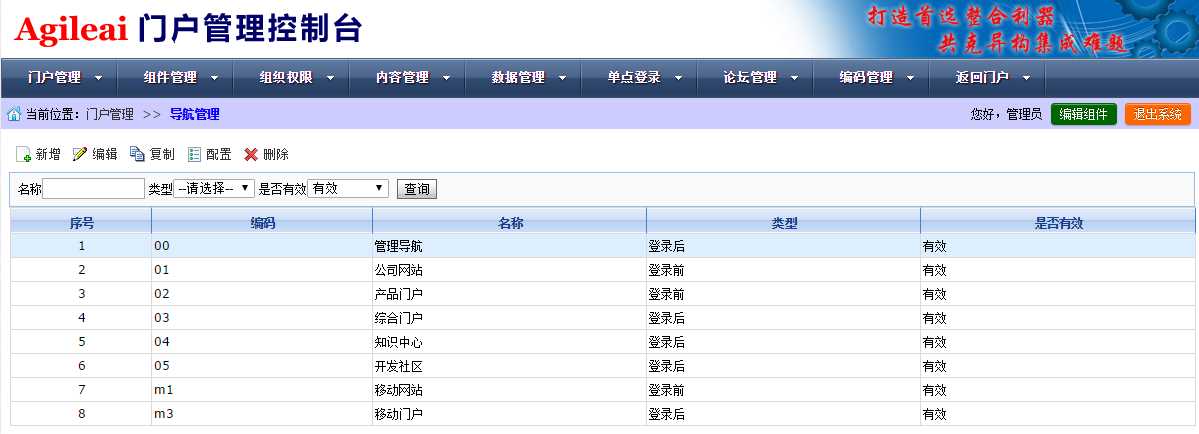1199x434 pixels.
Task: Expand the 类型 --请选择-- dropdown
Action: point(214,189)
